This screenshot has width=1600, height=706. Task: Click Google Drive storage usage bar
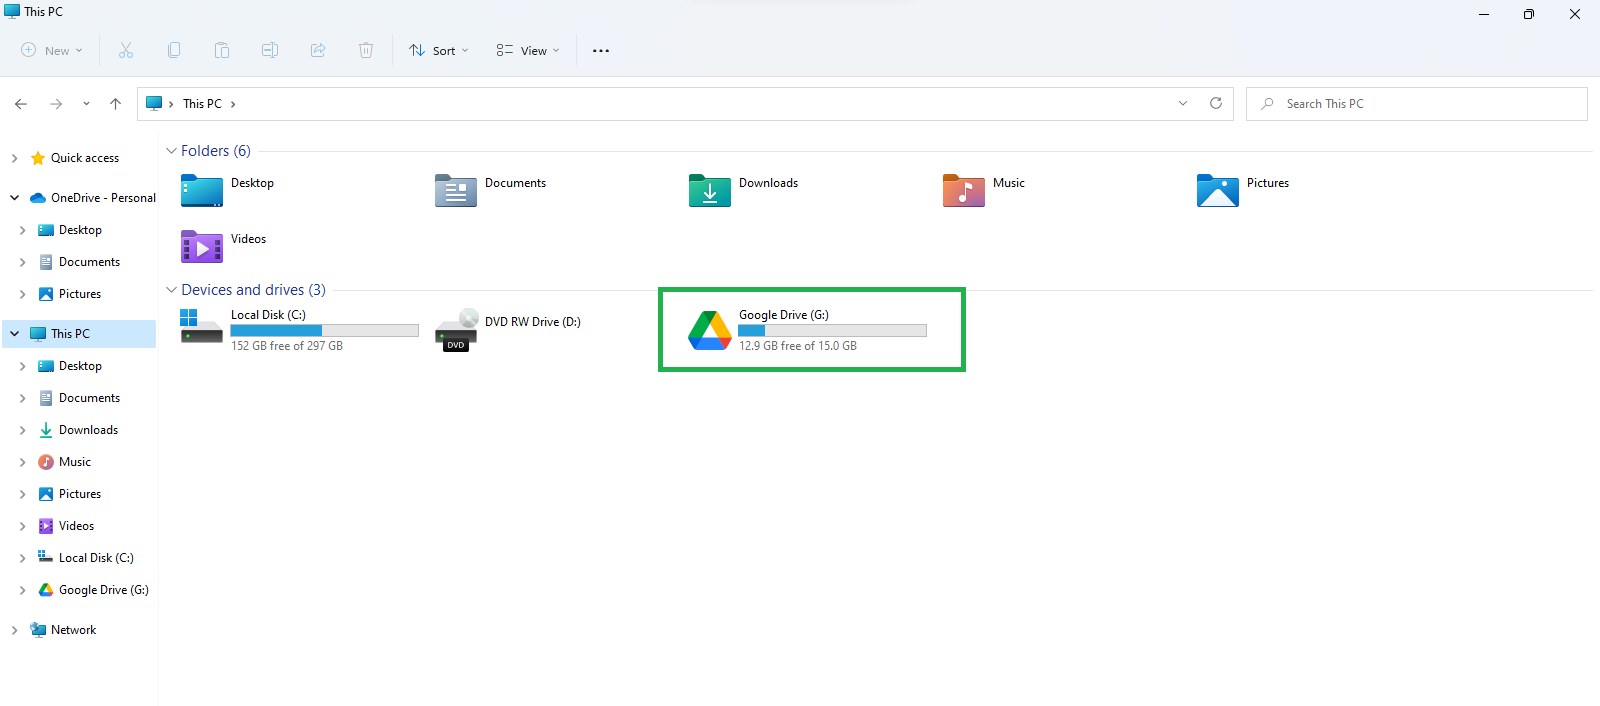[832, 331]
